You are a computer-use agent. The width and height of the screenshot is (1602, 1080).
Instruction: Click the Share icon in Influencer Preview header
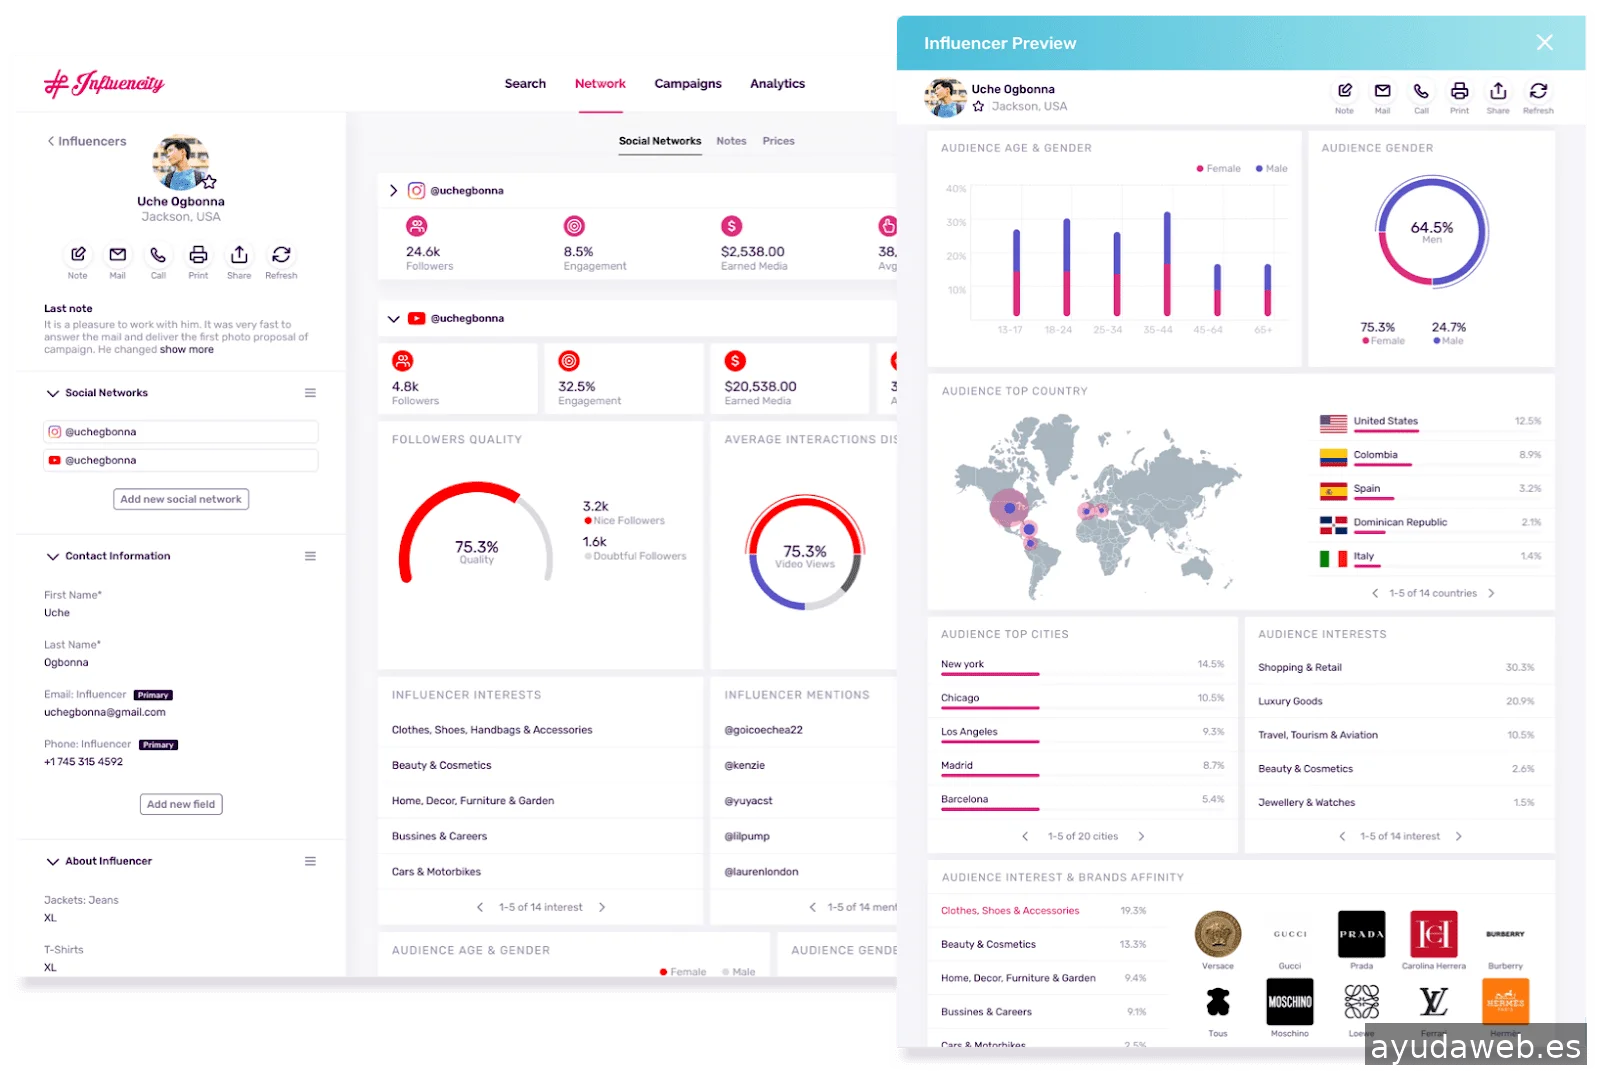[x=1497, y=91]
